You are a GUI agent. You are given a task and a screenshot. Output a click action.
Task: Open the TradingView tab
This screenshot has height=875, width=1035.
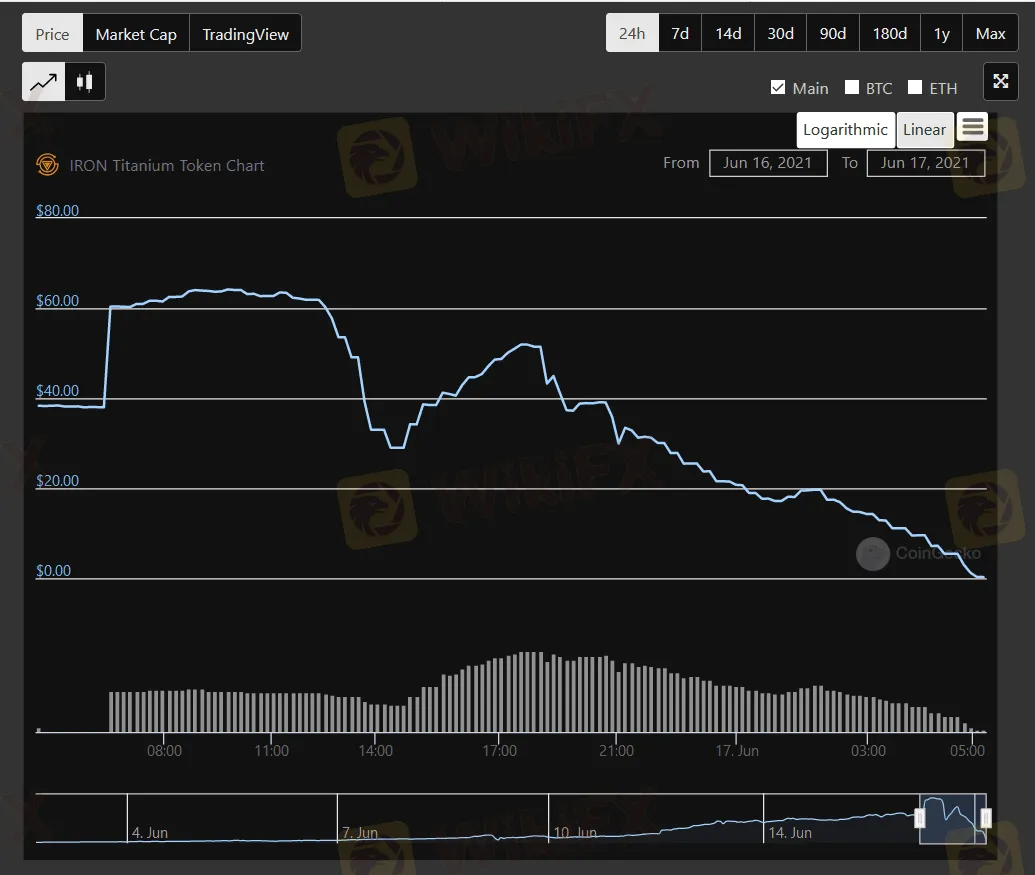click(245, 34)
